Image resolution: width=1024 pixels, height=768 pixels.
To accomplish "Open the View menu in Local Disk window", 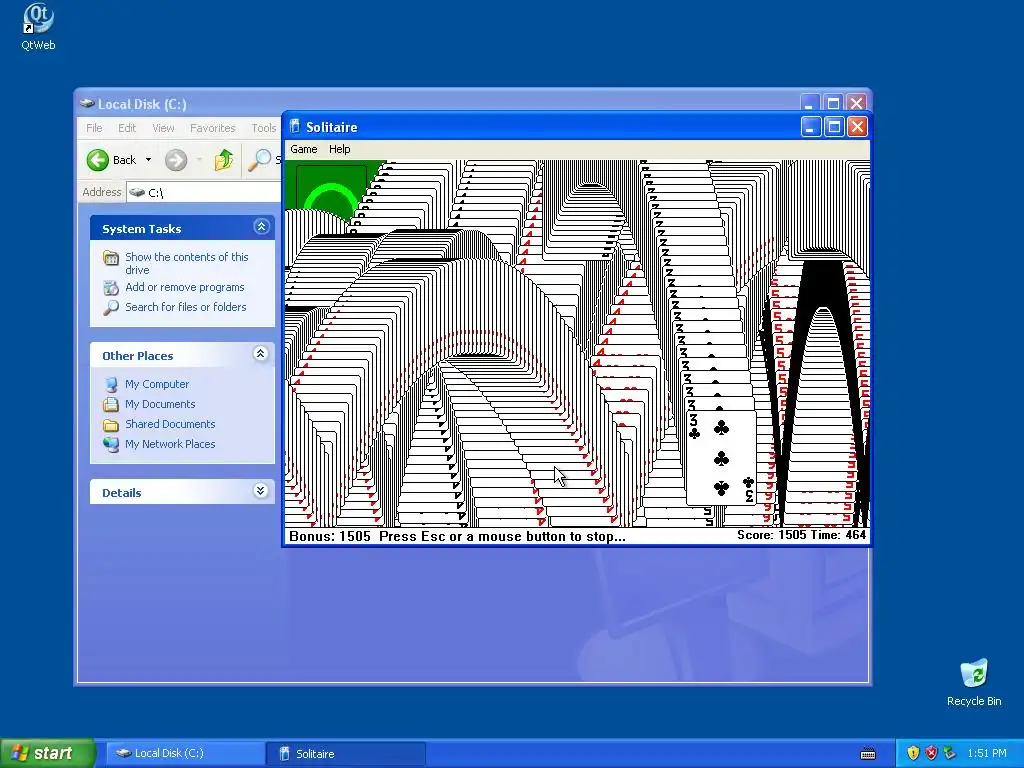I will coord(163,128).
